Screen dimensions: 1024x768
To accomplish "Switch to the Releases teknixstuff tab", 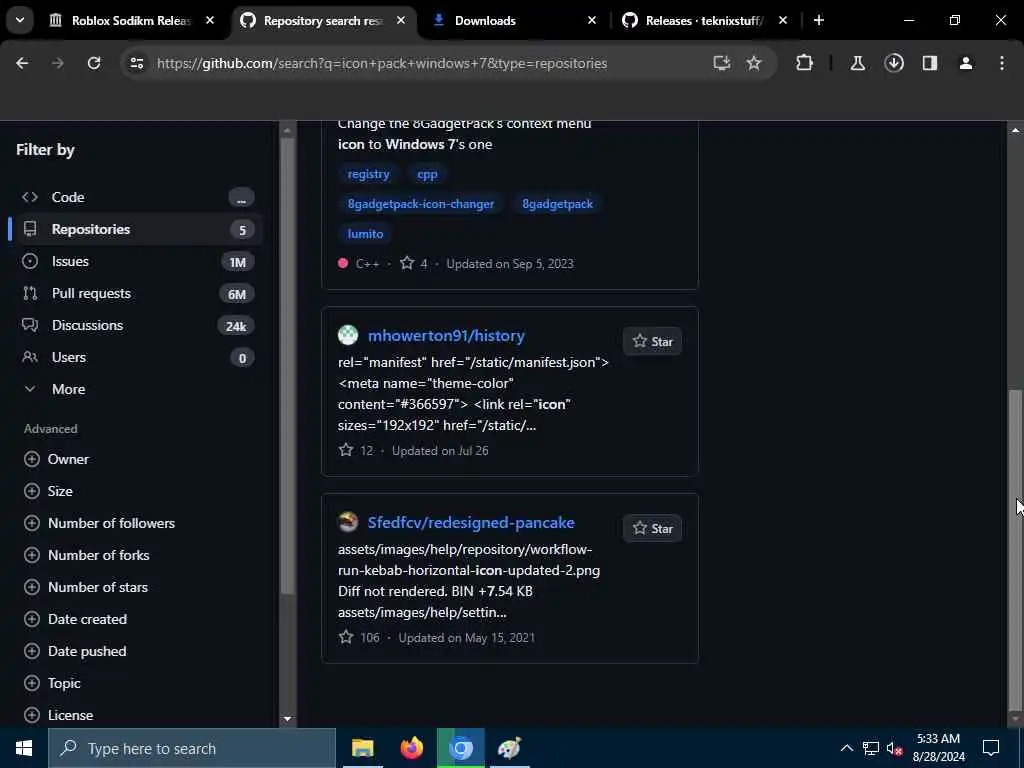I will pyautogui.click(x=704, y=21).
